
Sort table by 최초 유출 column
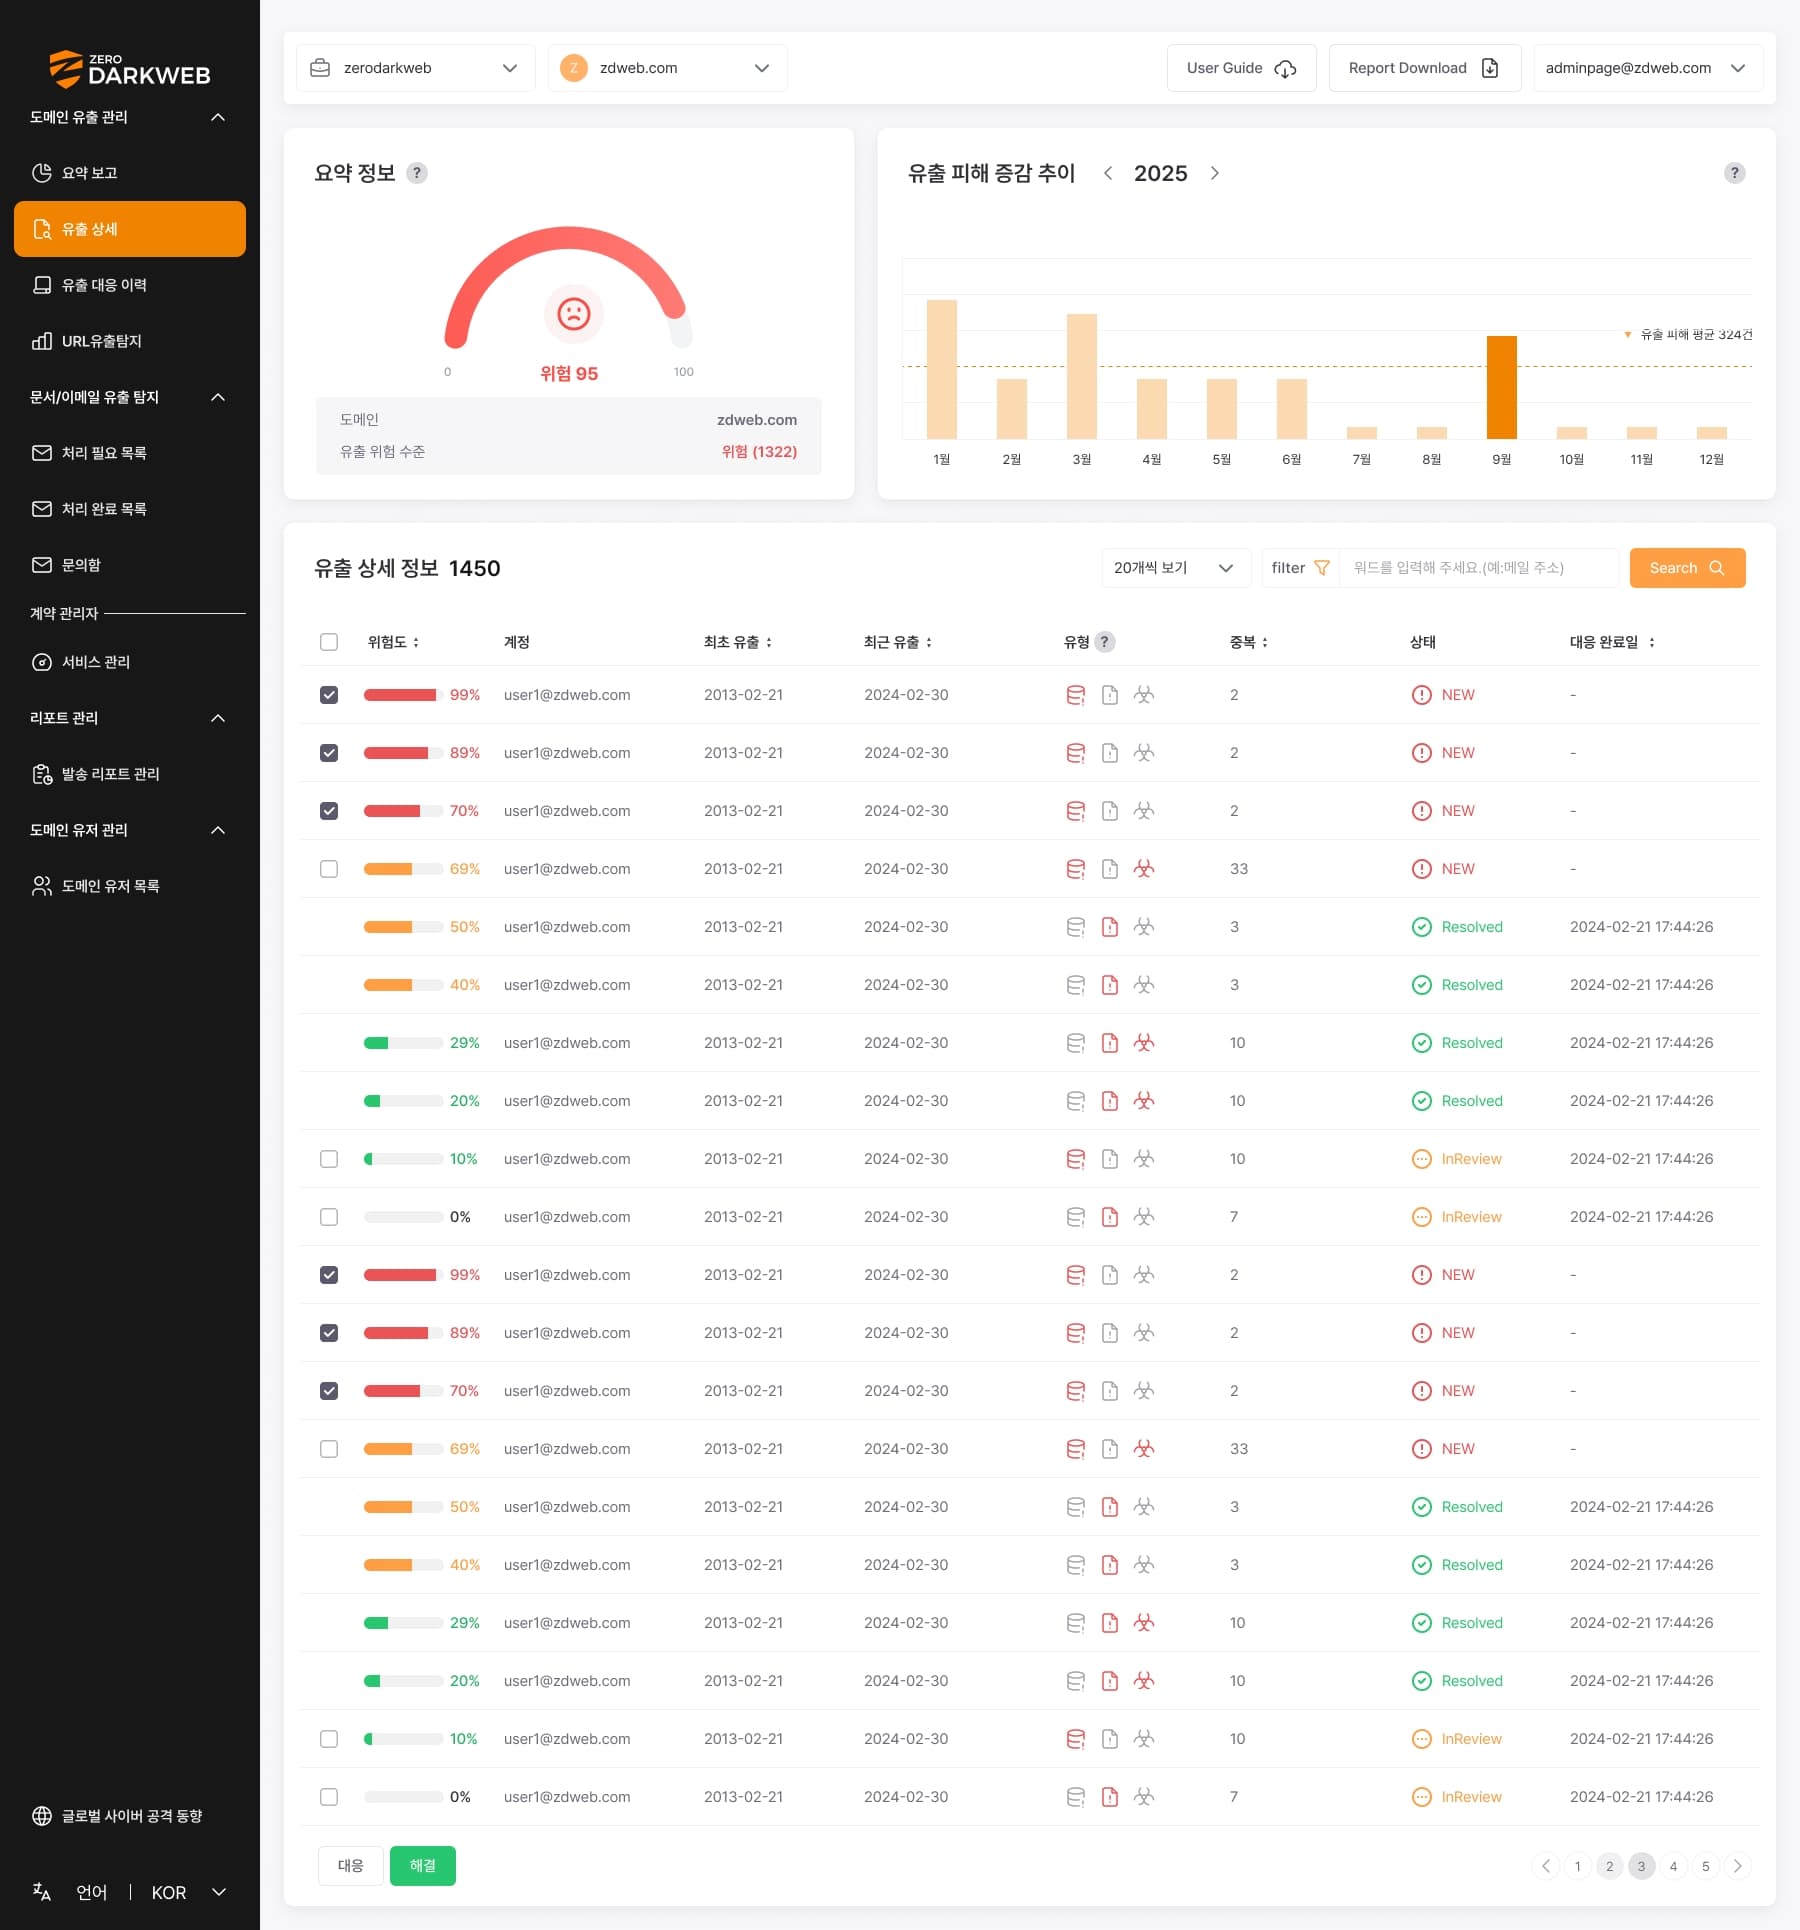click(x=769, y=642)
